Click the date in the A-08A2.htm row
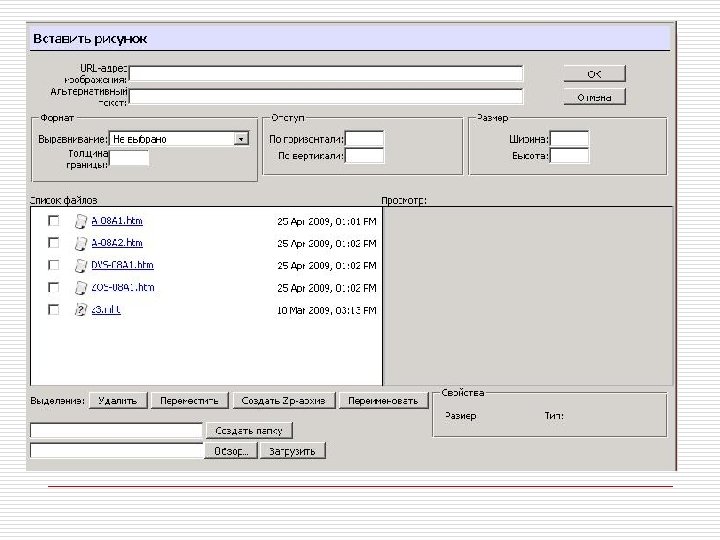Image resolution: width=720 pixels, height=540 pixels. tap(327, 244)
